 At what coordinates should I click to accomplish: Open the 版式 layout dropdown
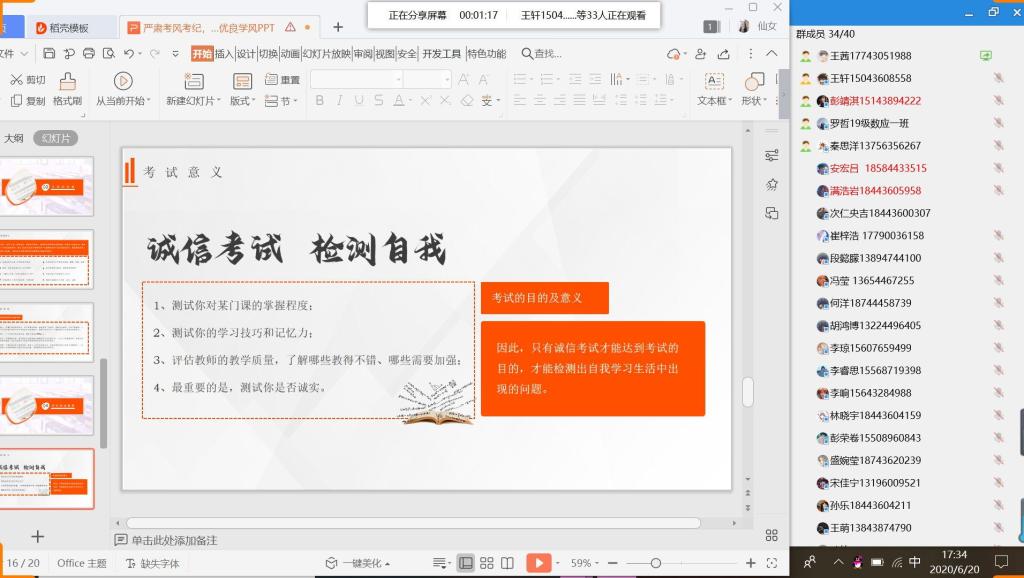(x=242, y=101)
